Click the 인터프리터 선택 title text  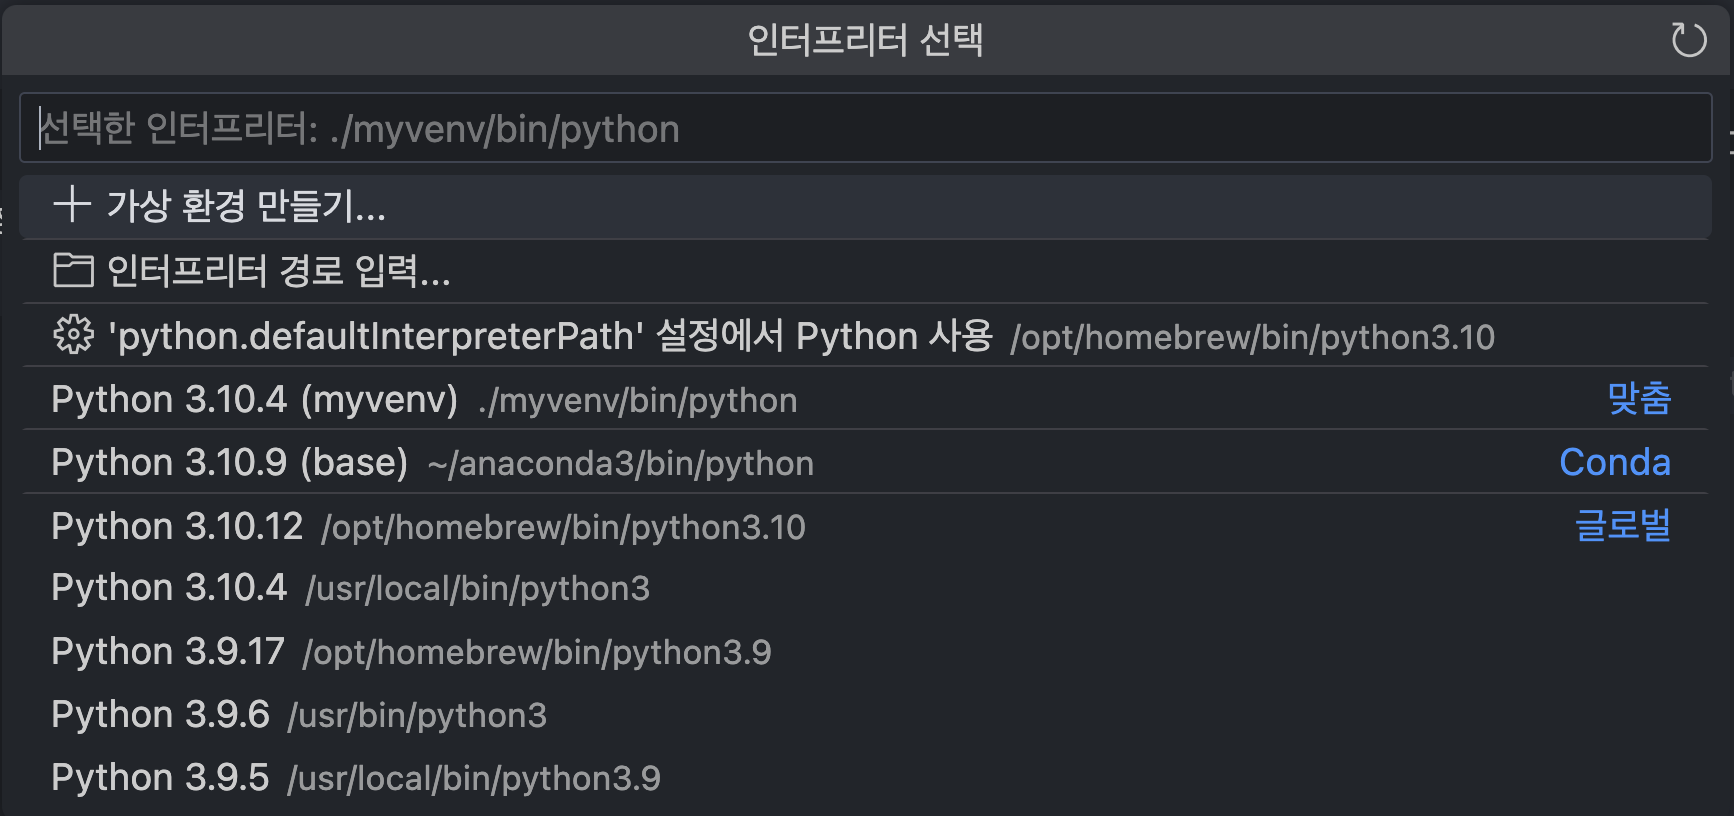coord(866,40)
